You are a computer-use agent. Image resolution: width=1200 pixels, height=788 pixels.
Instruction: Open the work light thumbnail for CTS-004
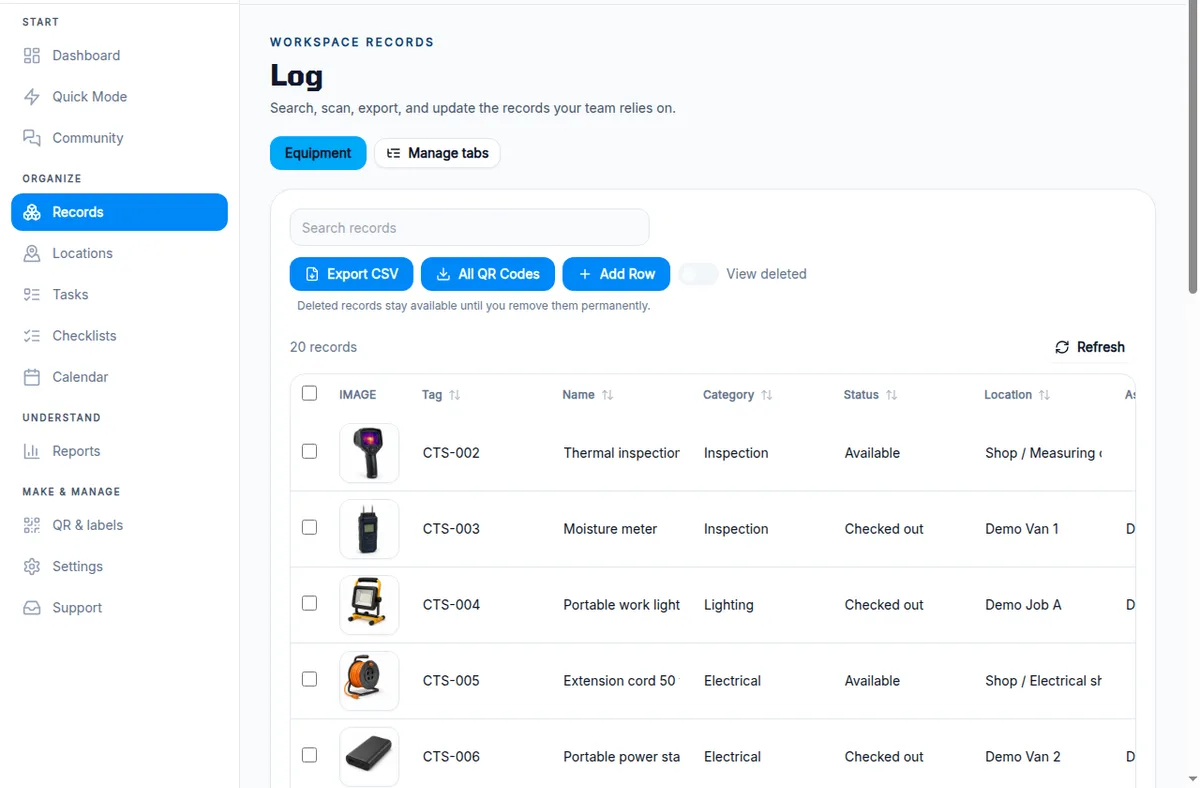coord(369,605)
